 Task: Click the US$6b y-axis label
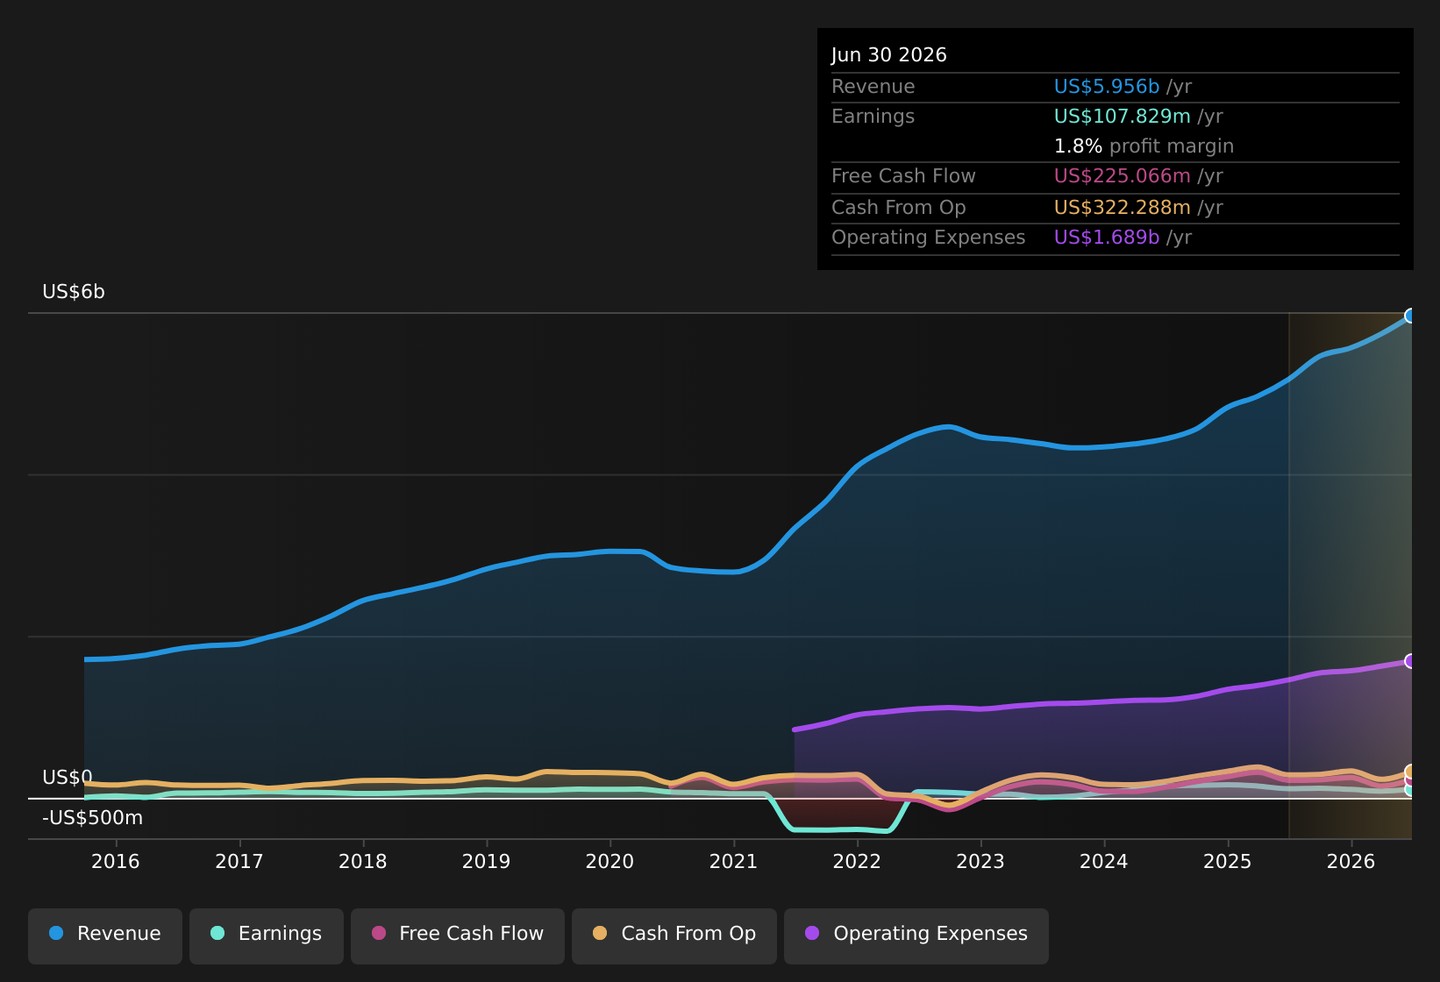pyautogui.click(x=73, y=292)
